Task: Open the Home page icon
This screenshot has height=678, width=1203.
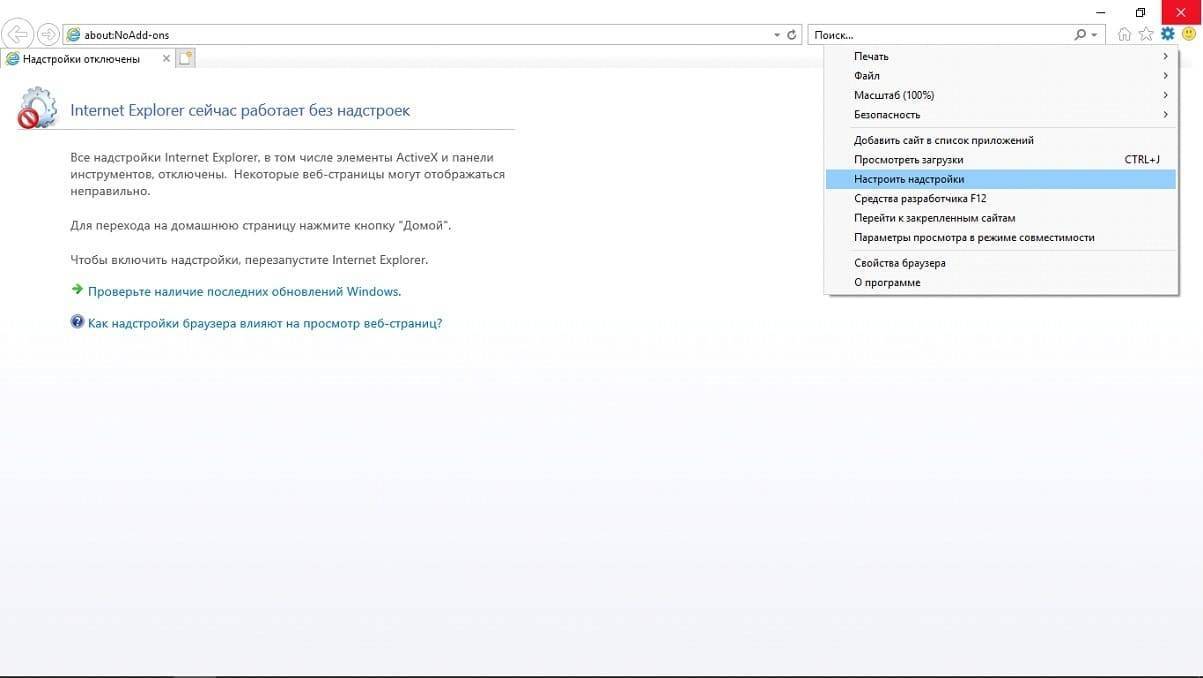Action: (x=1125, y=34)
